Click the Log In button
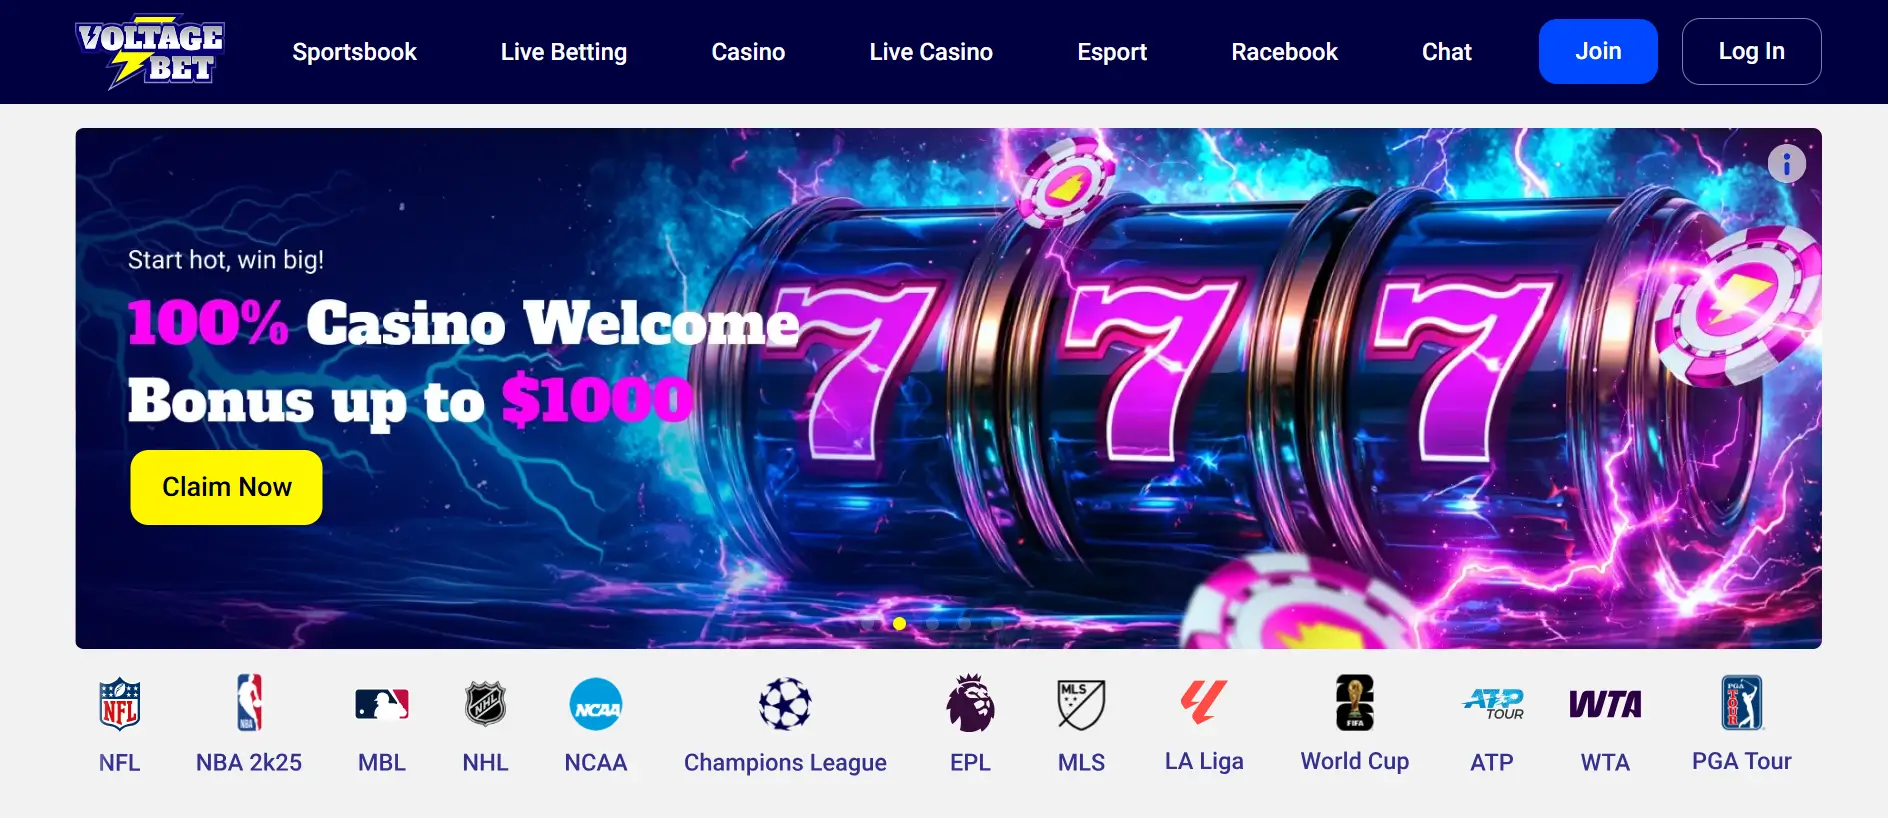 pos(1751,51)
